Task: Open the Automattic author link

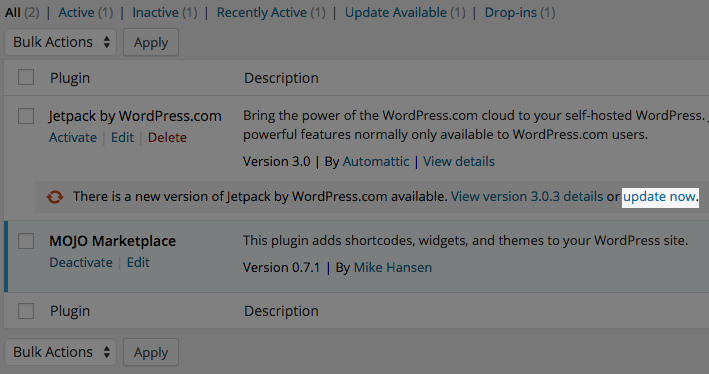Action: pos(376,161)
